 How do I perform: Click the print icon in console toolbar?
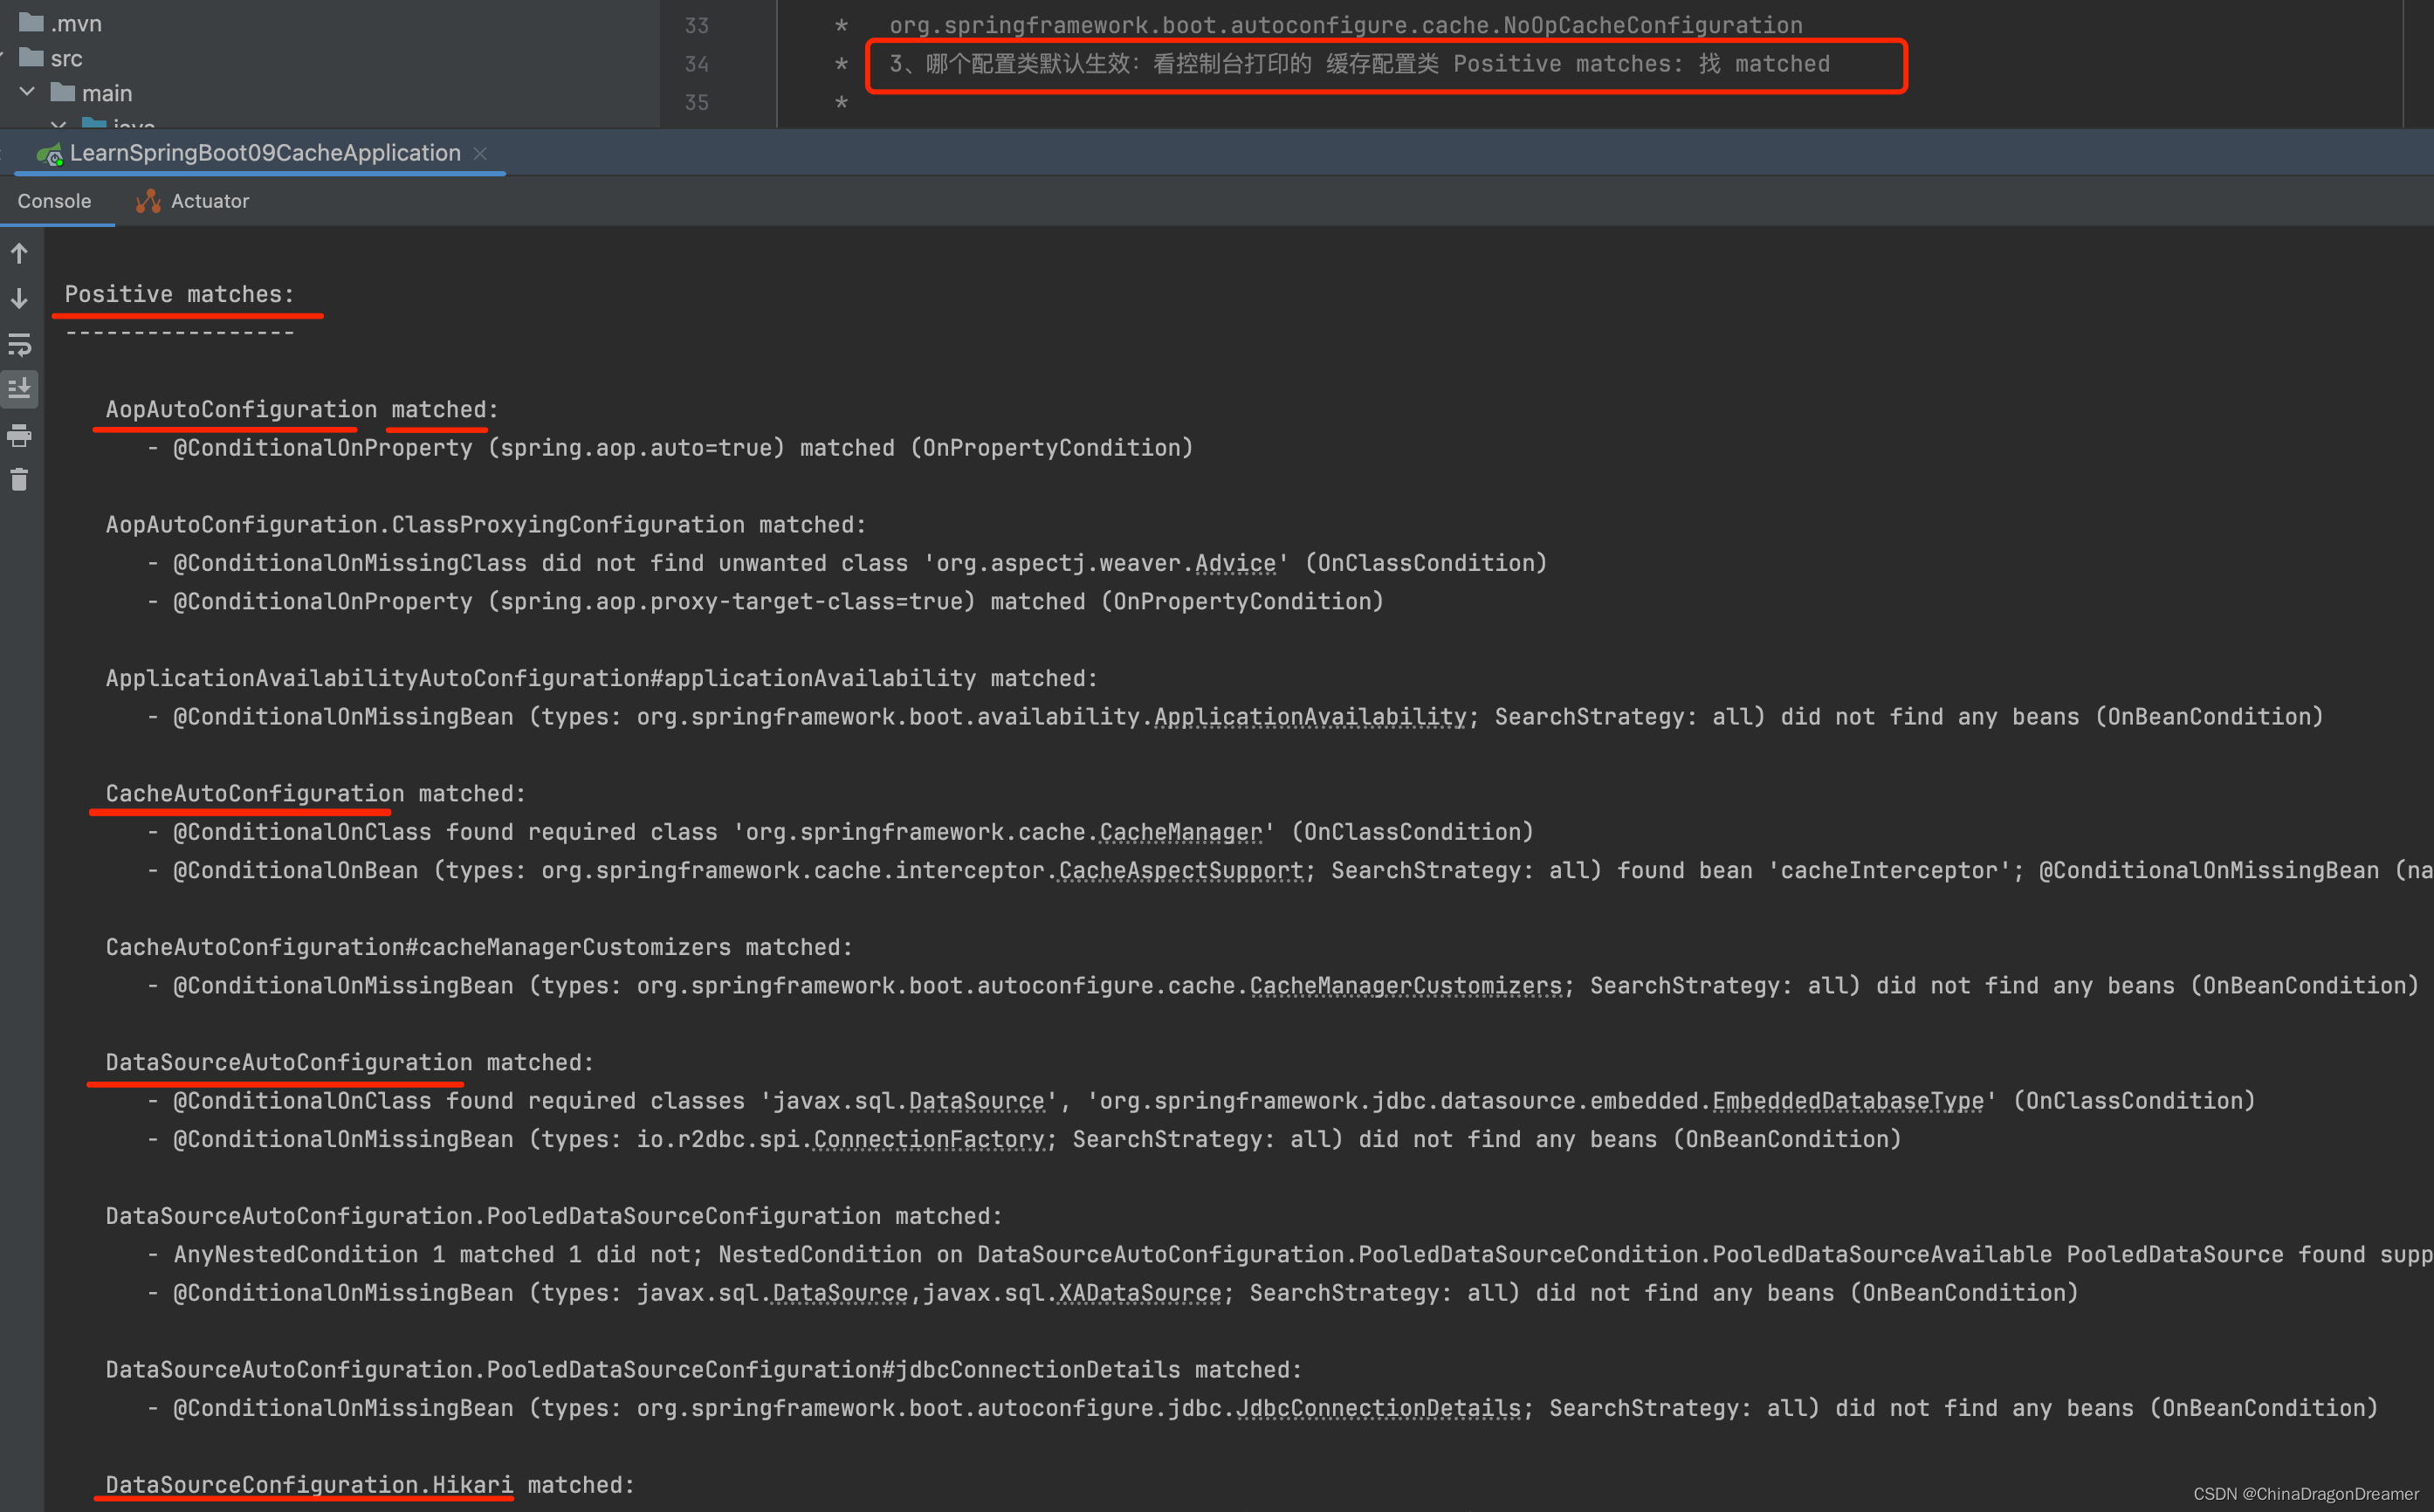tap(19, 435)
